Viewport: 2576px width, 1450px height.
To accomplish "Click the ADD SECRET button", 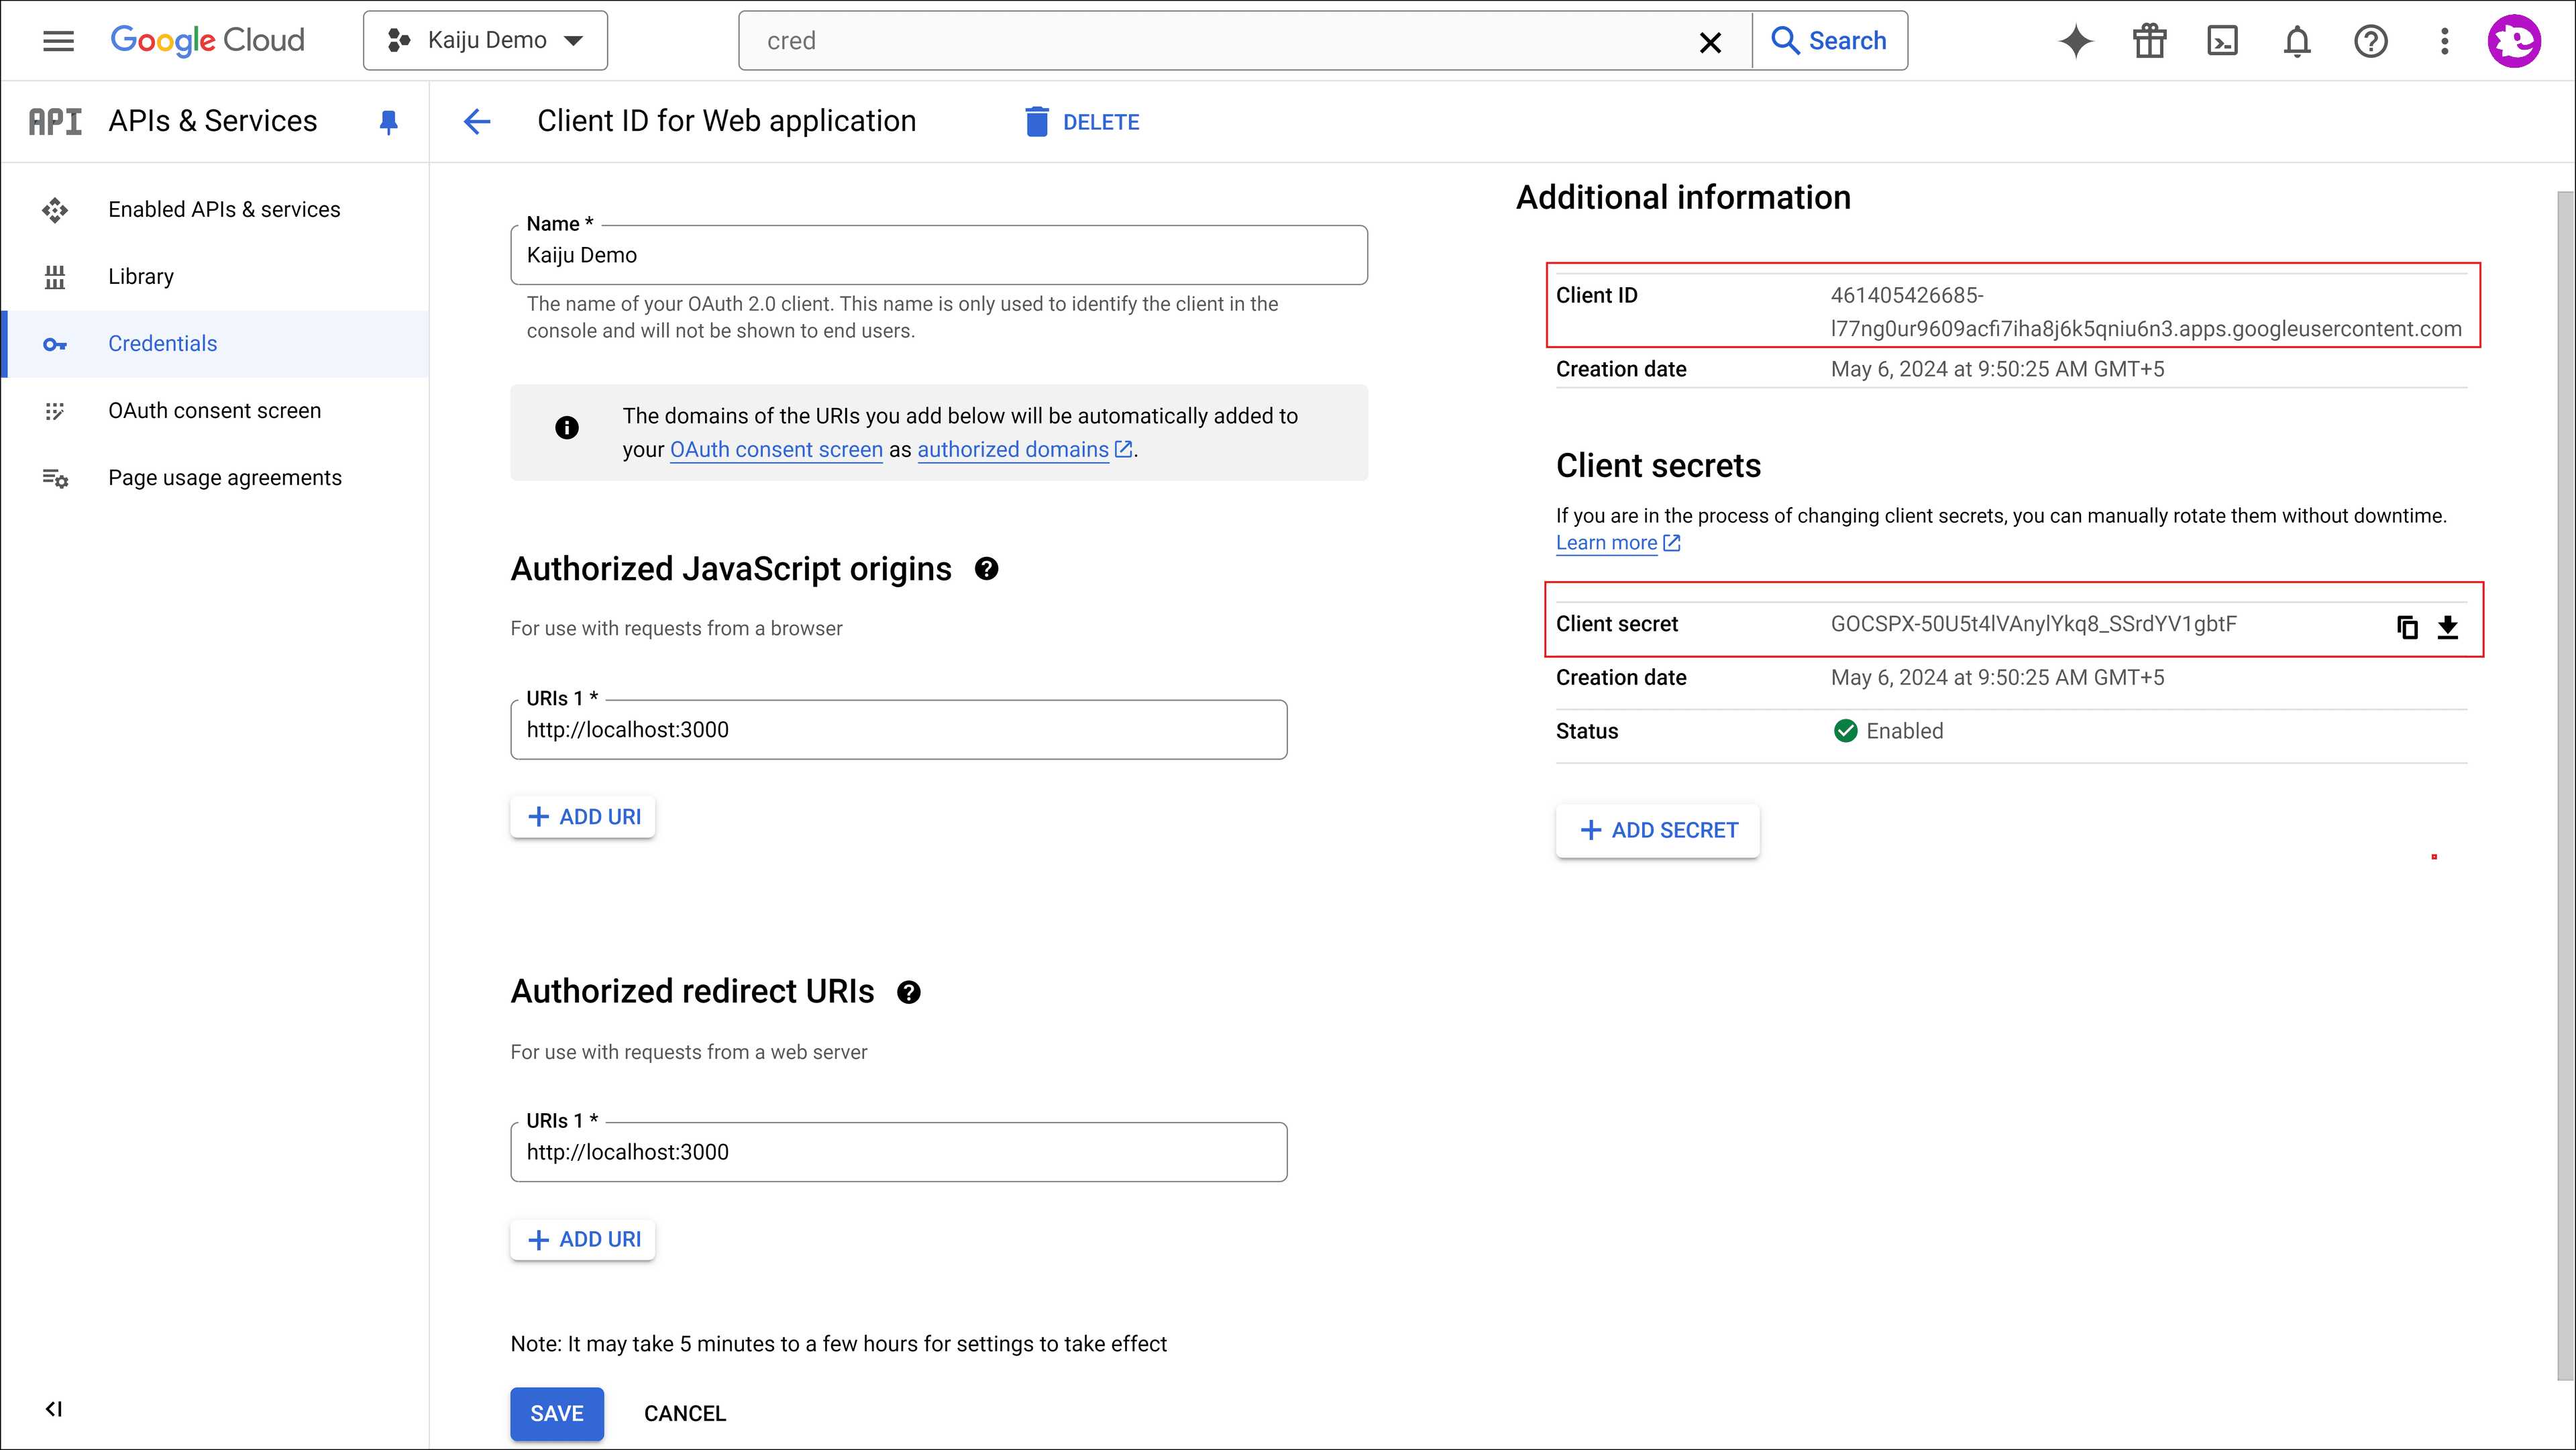I will pos(1658,830).
